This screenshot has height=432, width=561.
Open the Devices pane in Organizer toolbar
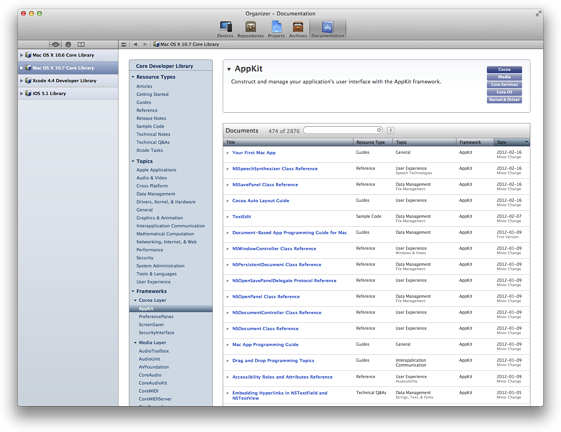pyautogui.click(x=225, y=29)
